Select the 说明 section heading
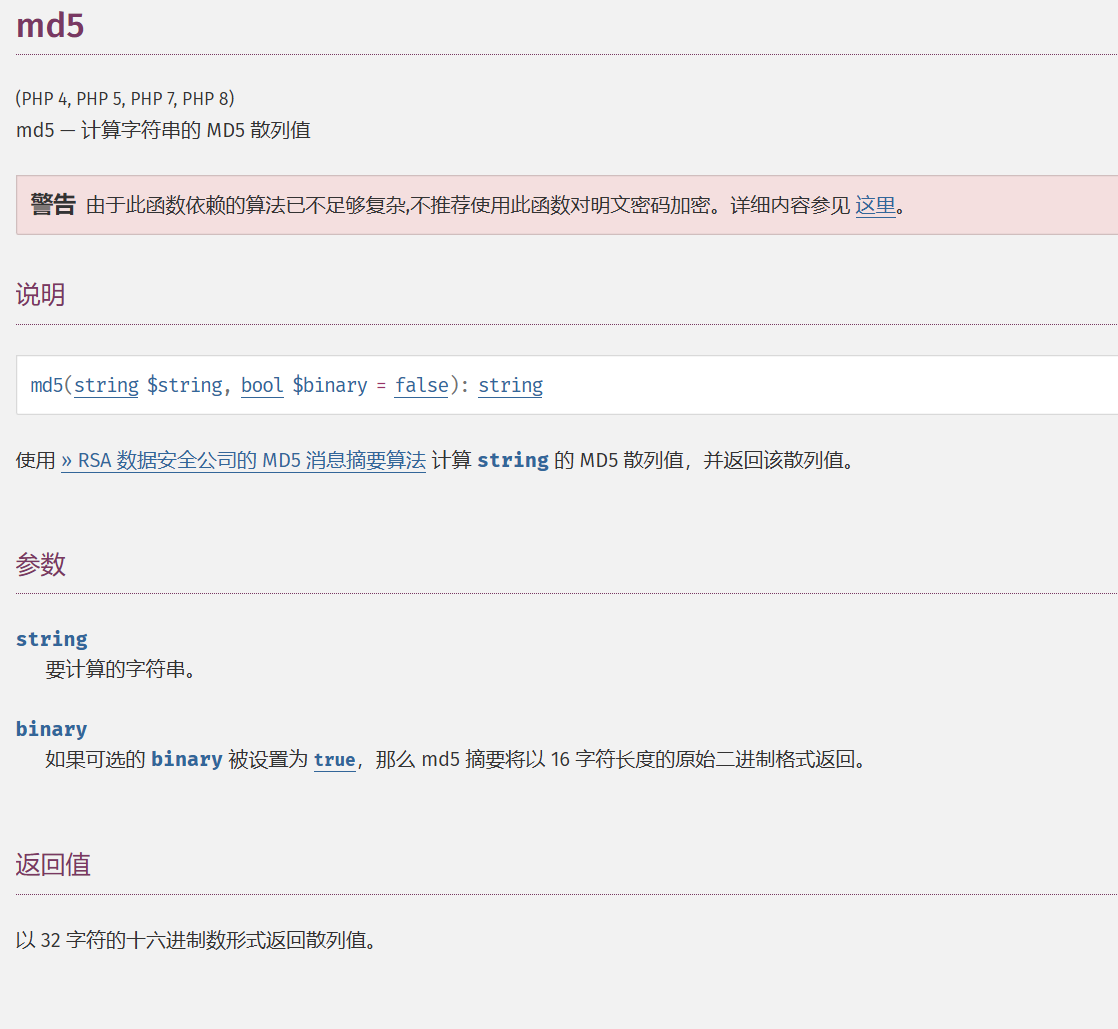This screenshot has height=1029, width=1118. (40, 295)
